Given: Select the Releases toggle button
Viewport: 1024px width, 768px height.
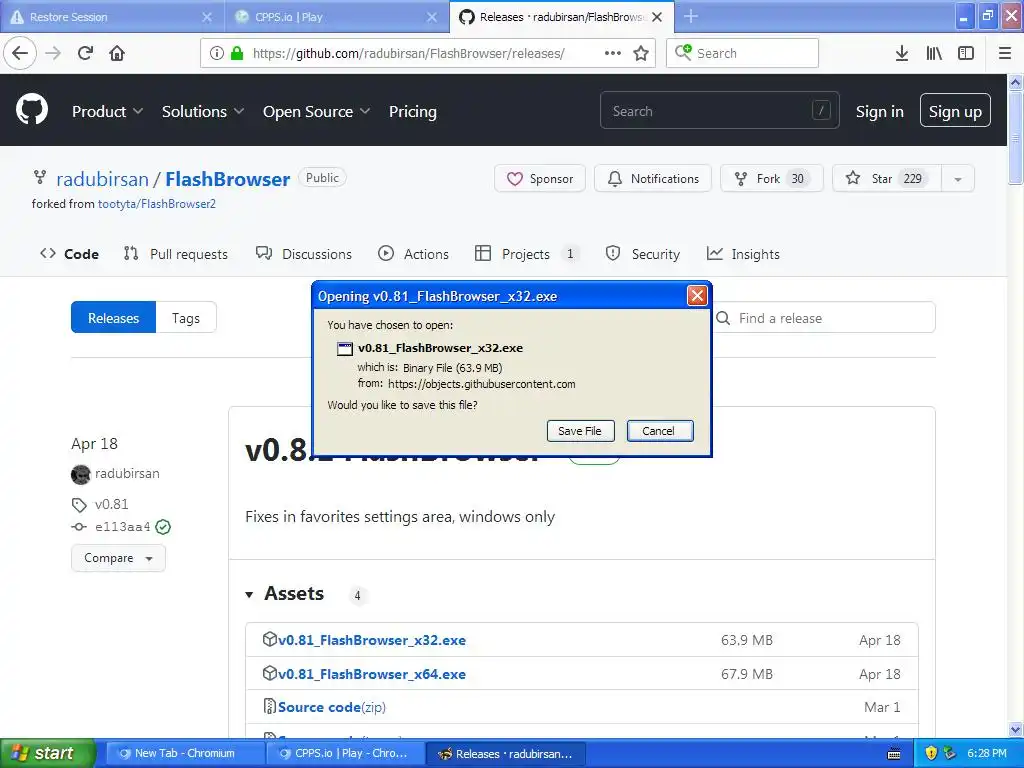Looking at the screenshot, I should point(114,317).
